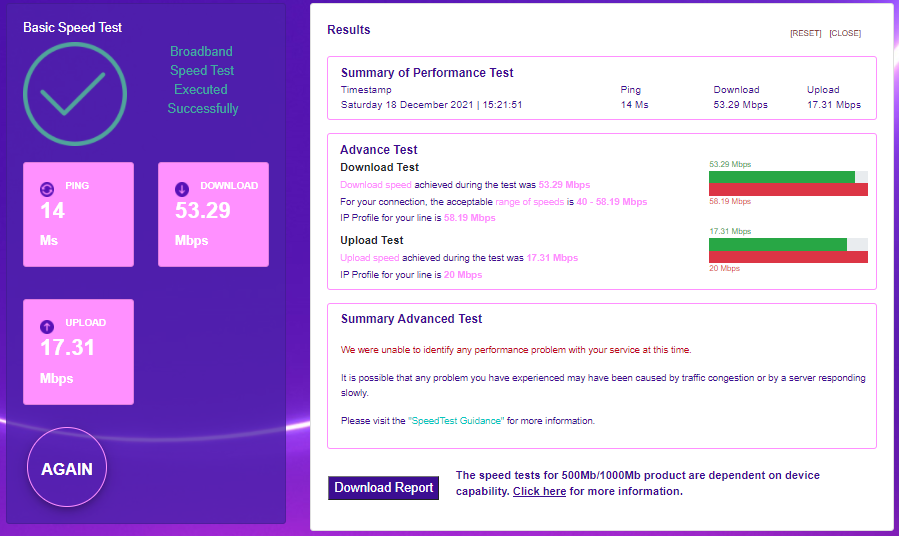Click the timestamp Saturday 18 December 2021

[x=431, y=104]
